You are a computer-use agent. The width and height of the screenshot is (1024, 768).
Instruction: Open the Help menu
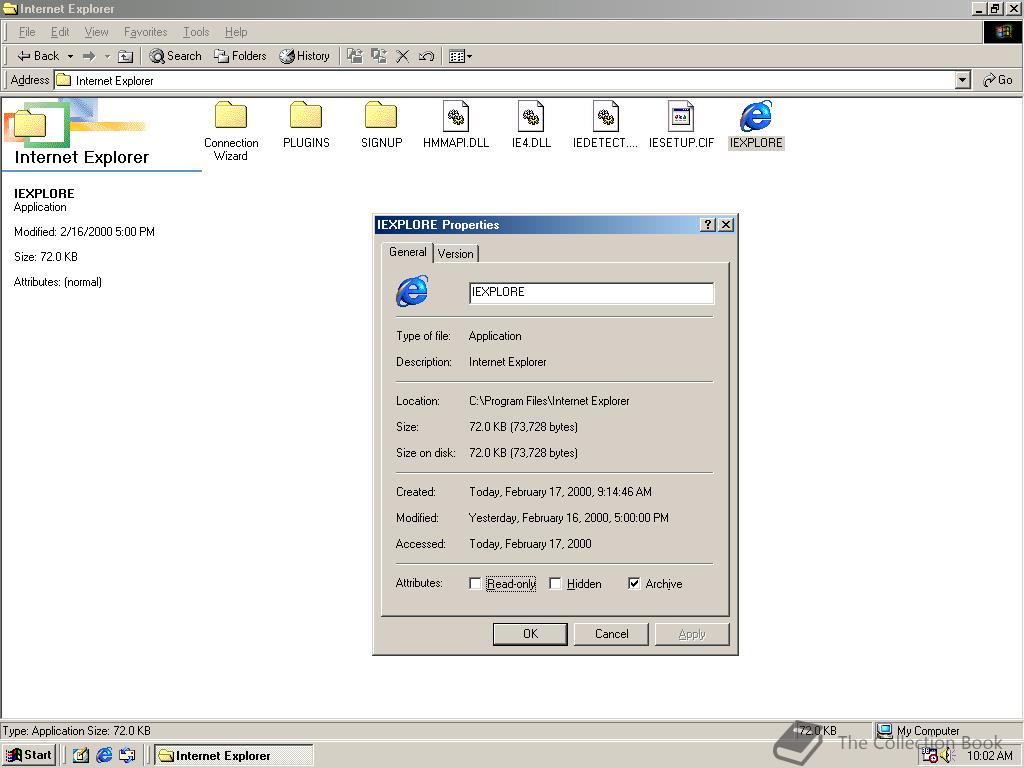(x=236, y=32)
